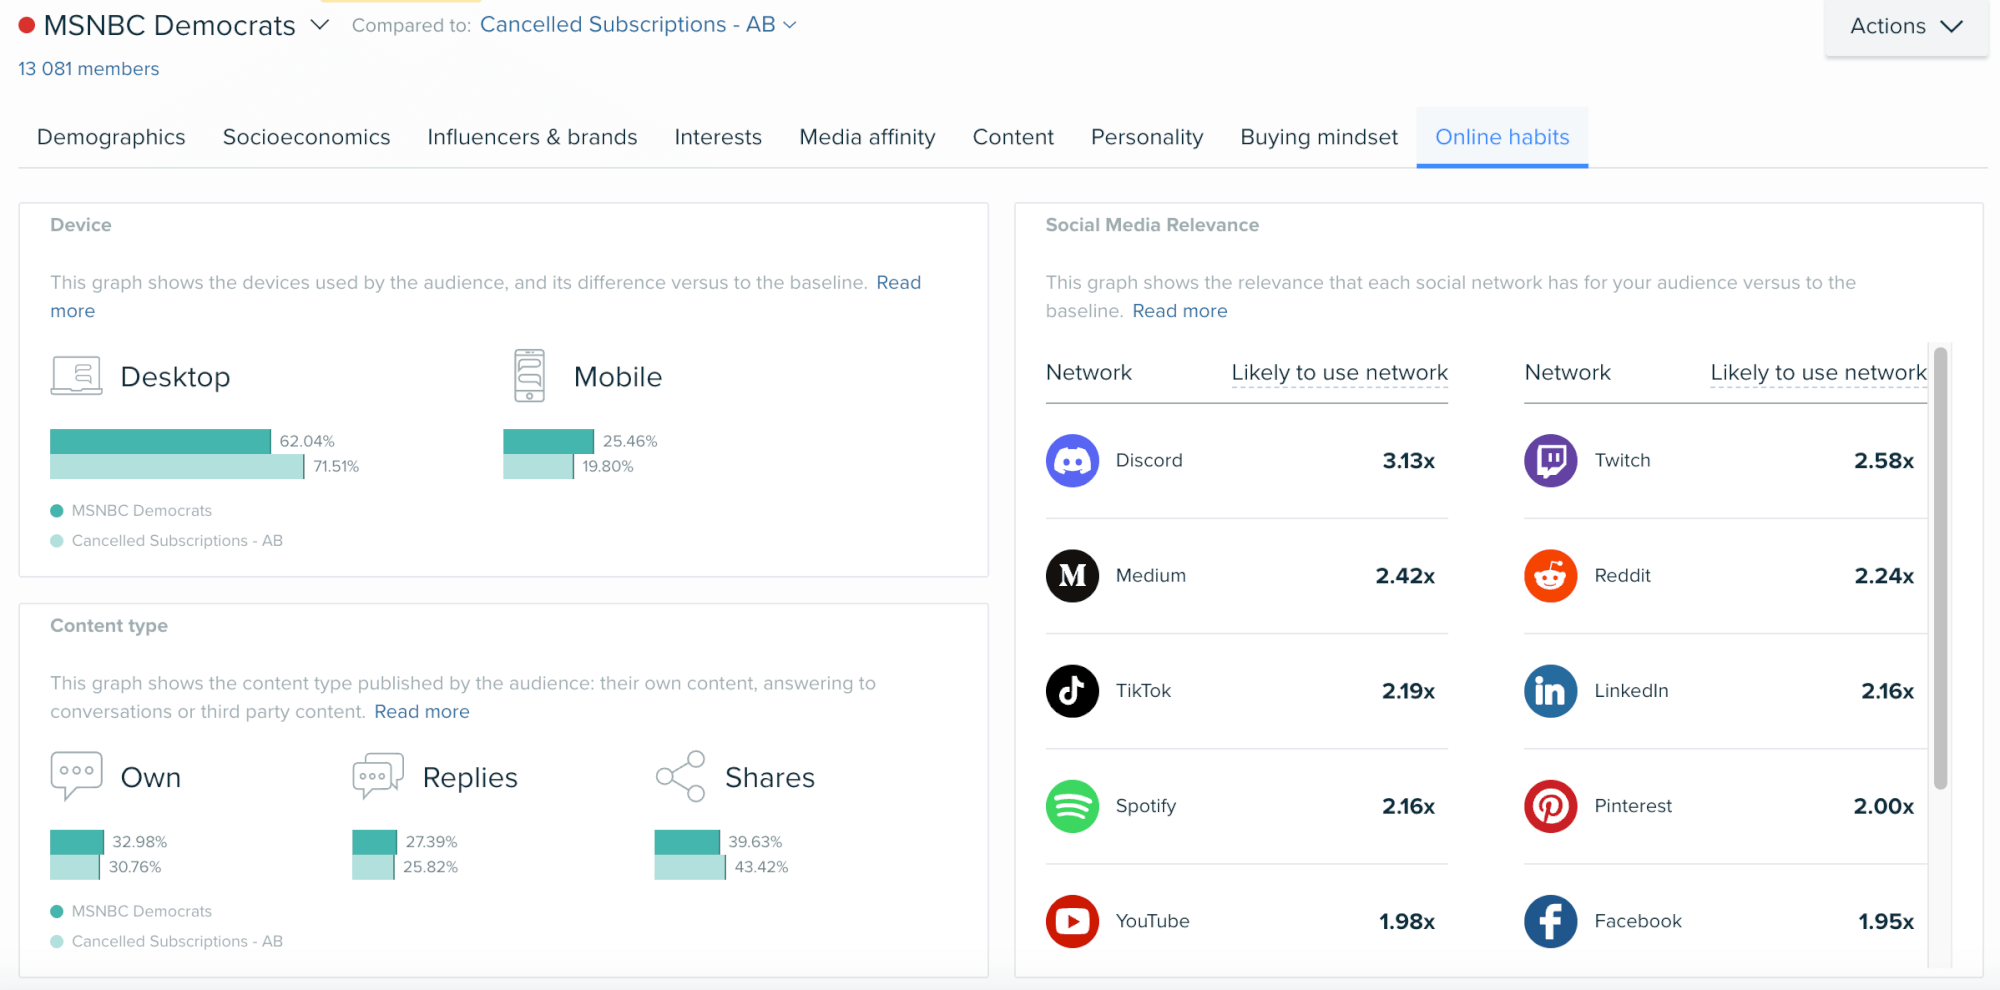
Task: Click the Twitch network icon
Action: [1550, 461]
